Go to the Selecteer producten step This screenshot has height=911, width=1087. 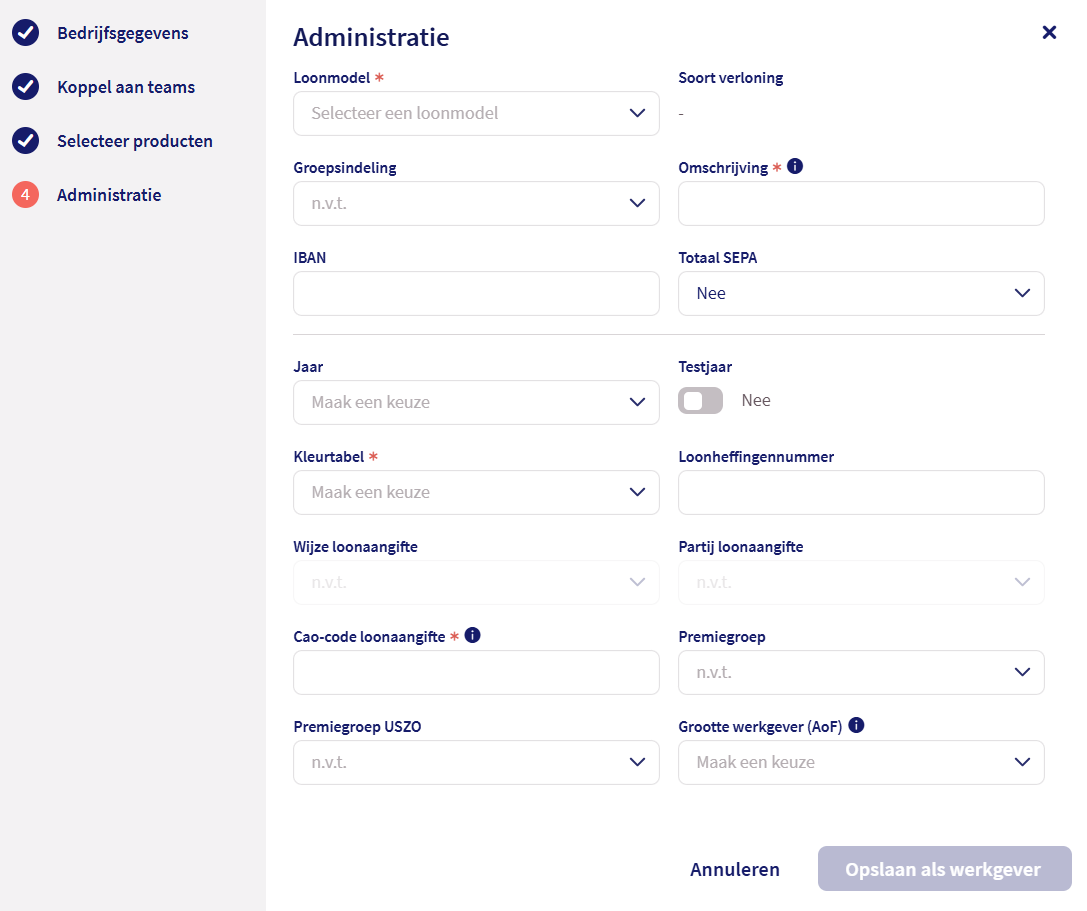click(134, 141)
